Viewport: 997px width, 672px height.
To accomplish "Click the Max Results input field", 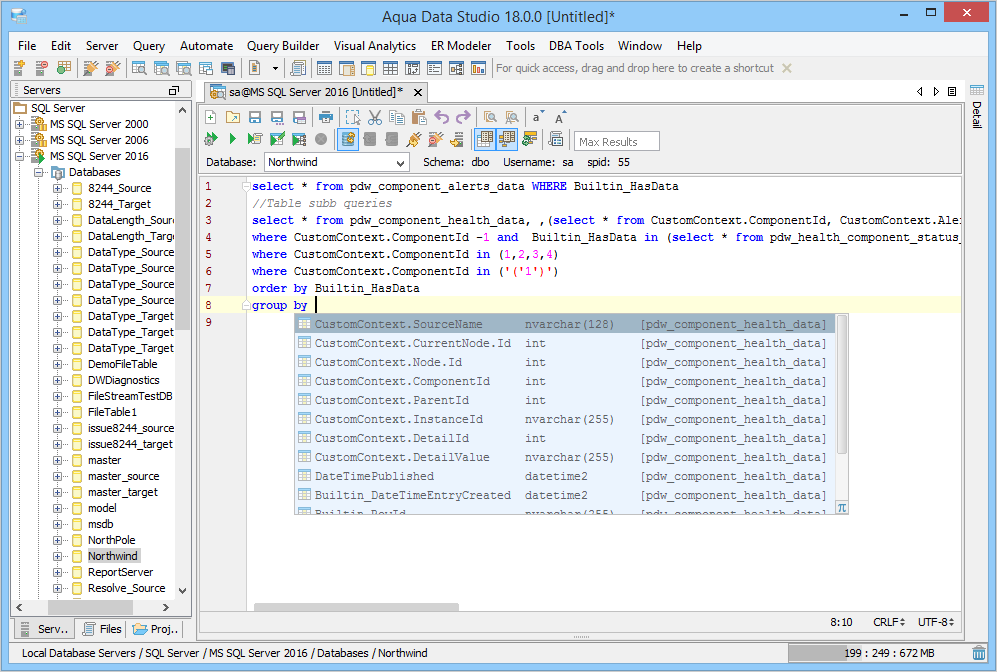I will tap(617, 141).
